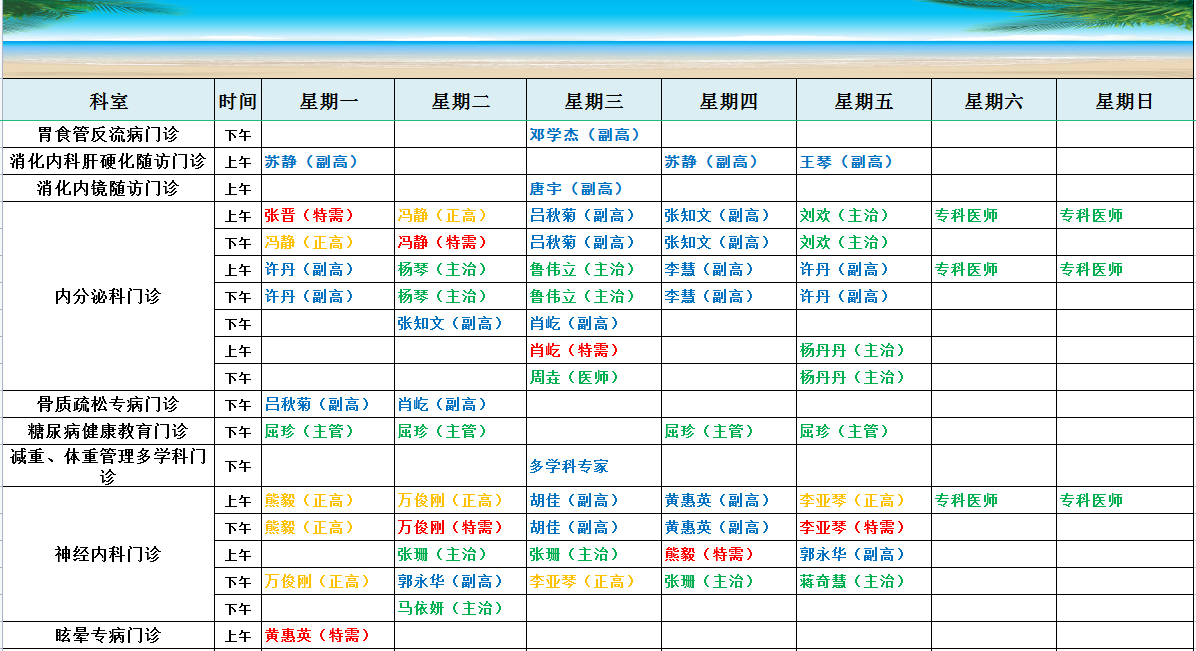Select the 眩晕专病门诊 department cell
Screen dimensions: 1196x651
108,635
